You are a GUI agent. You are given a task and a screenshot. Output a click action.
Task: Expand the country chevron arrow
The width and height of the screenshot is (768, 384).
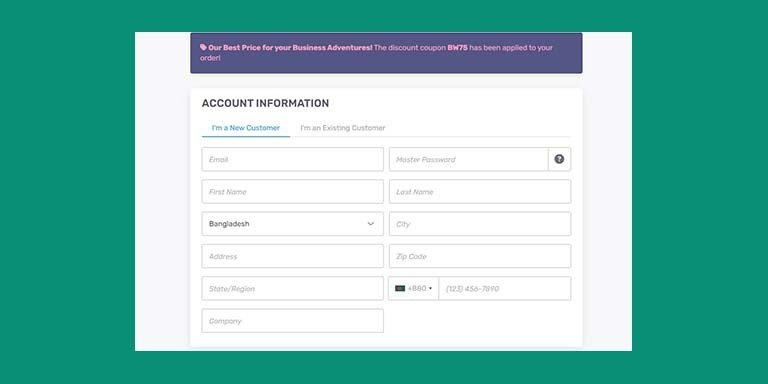click(371, 224)
